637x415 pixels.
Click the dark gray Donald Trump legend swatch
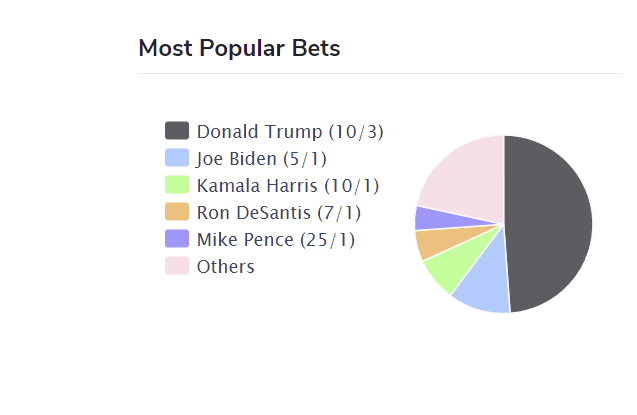point(177,131)
